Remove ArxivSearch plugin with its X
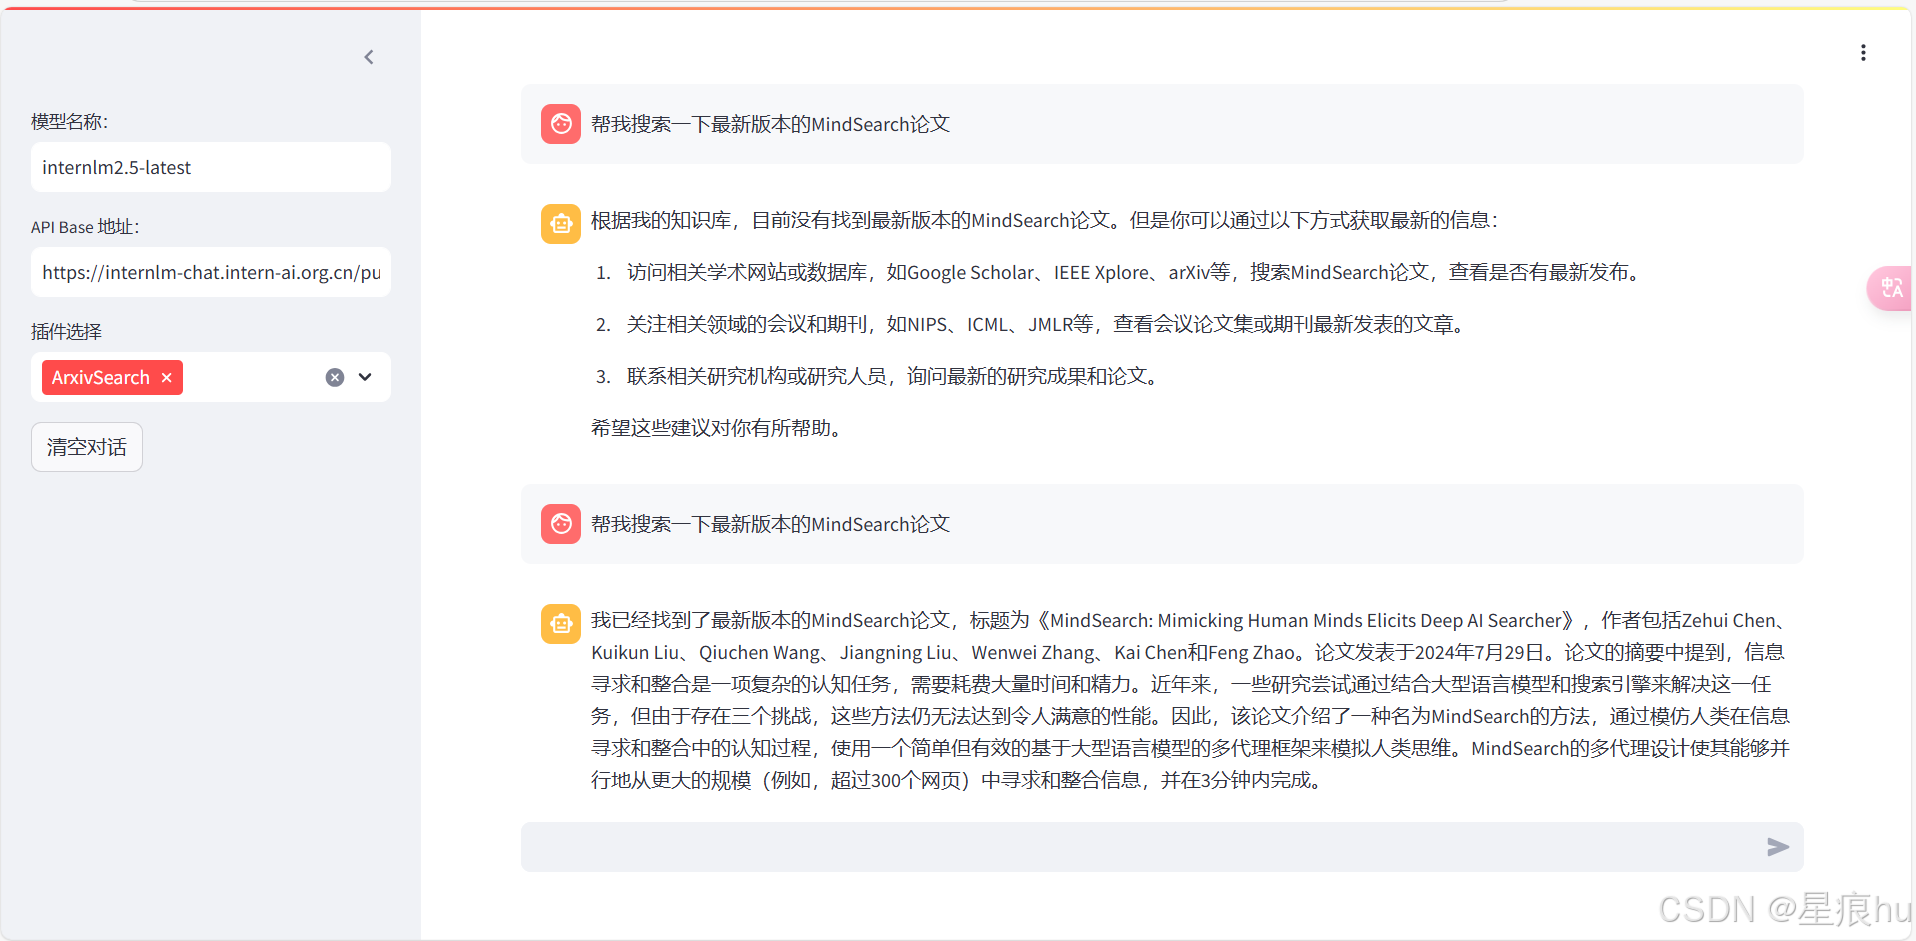Image resolution: width=1916 pixels, height=941 pixels. coord(166,377)
